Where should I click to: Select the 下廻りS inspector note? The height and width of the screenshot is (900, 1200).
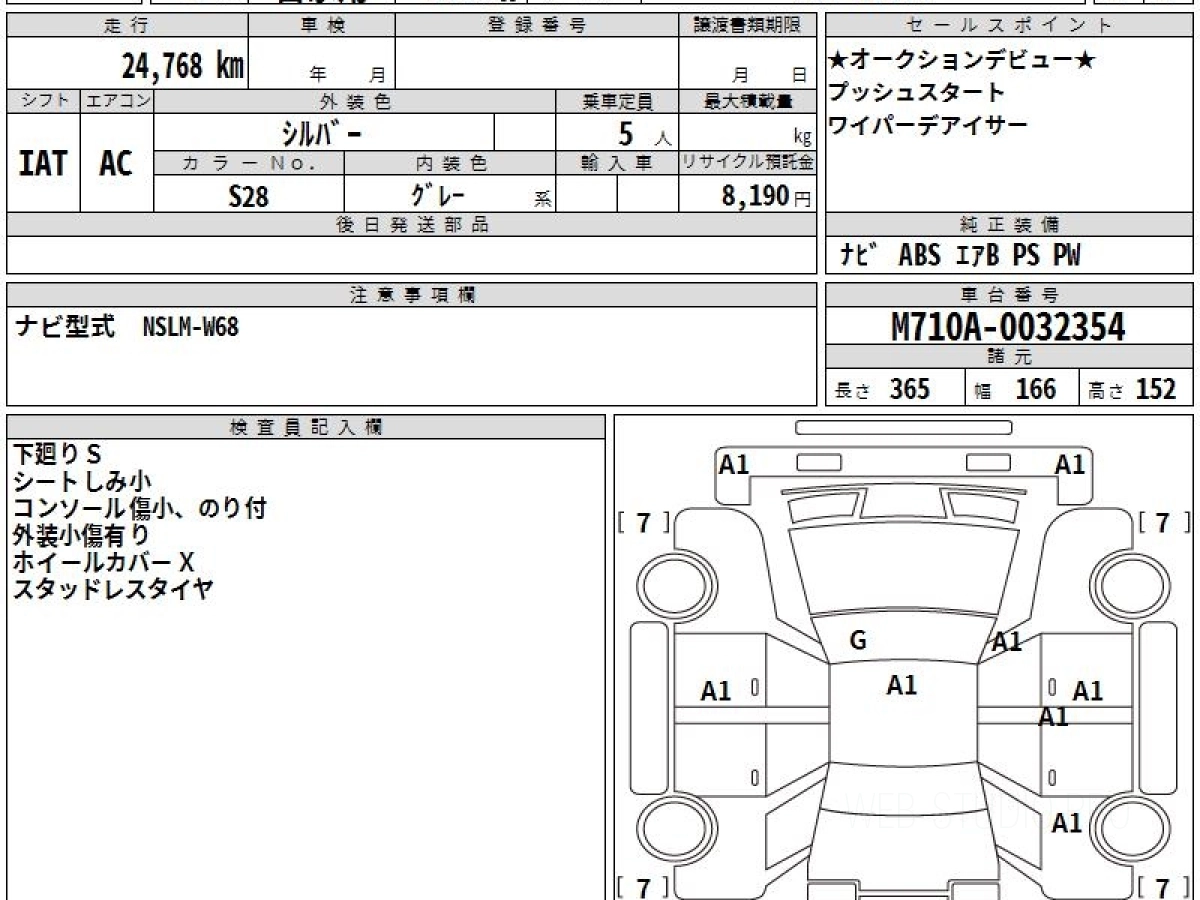(x=58, y=454)
